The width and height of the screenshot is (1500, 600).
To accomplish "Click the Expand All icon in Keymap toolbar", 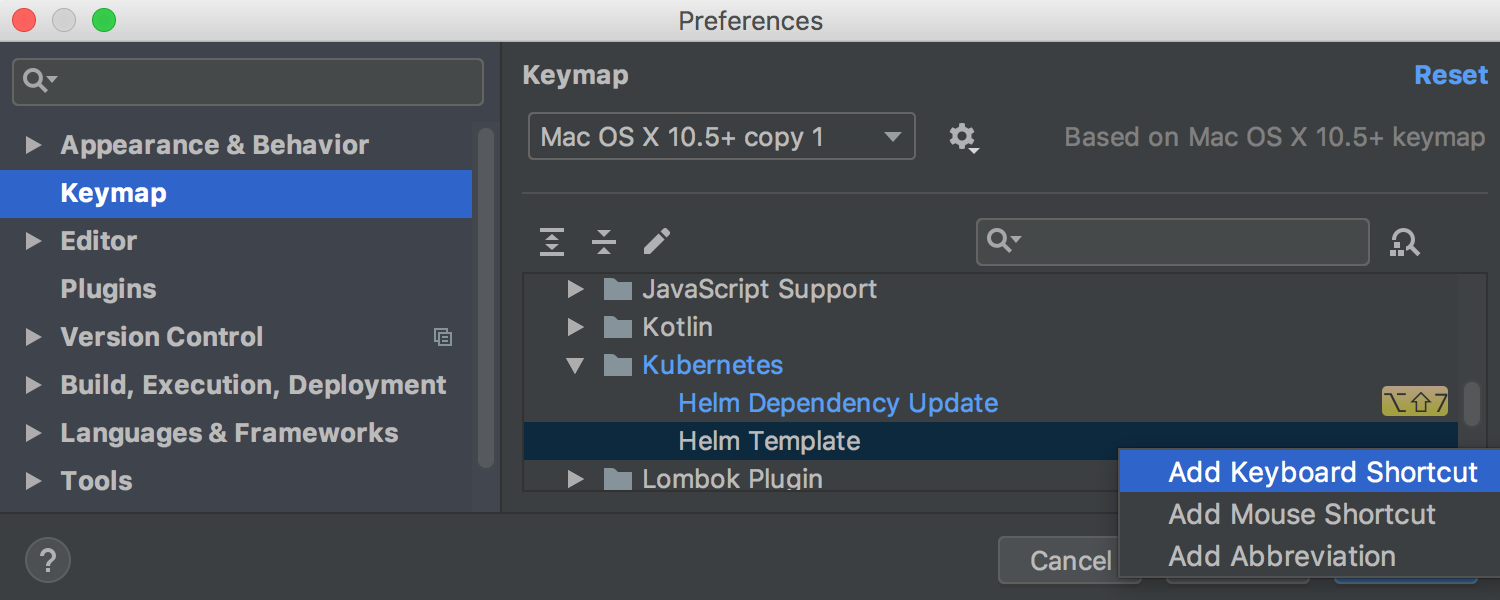I will (x=552, y=241).
